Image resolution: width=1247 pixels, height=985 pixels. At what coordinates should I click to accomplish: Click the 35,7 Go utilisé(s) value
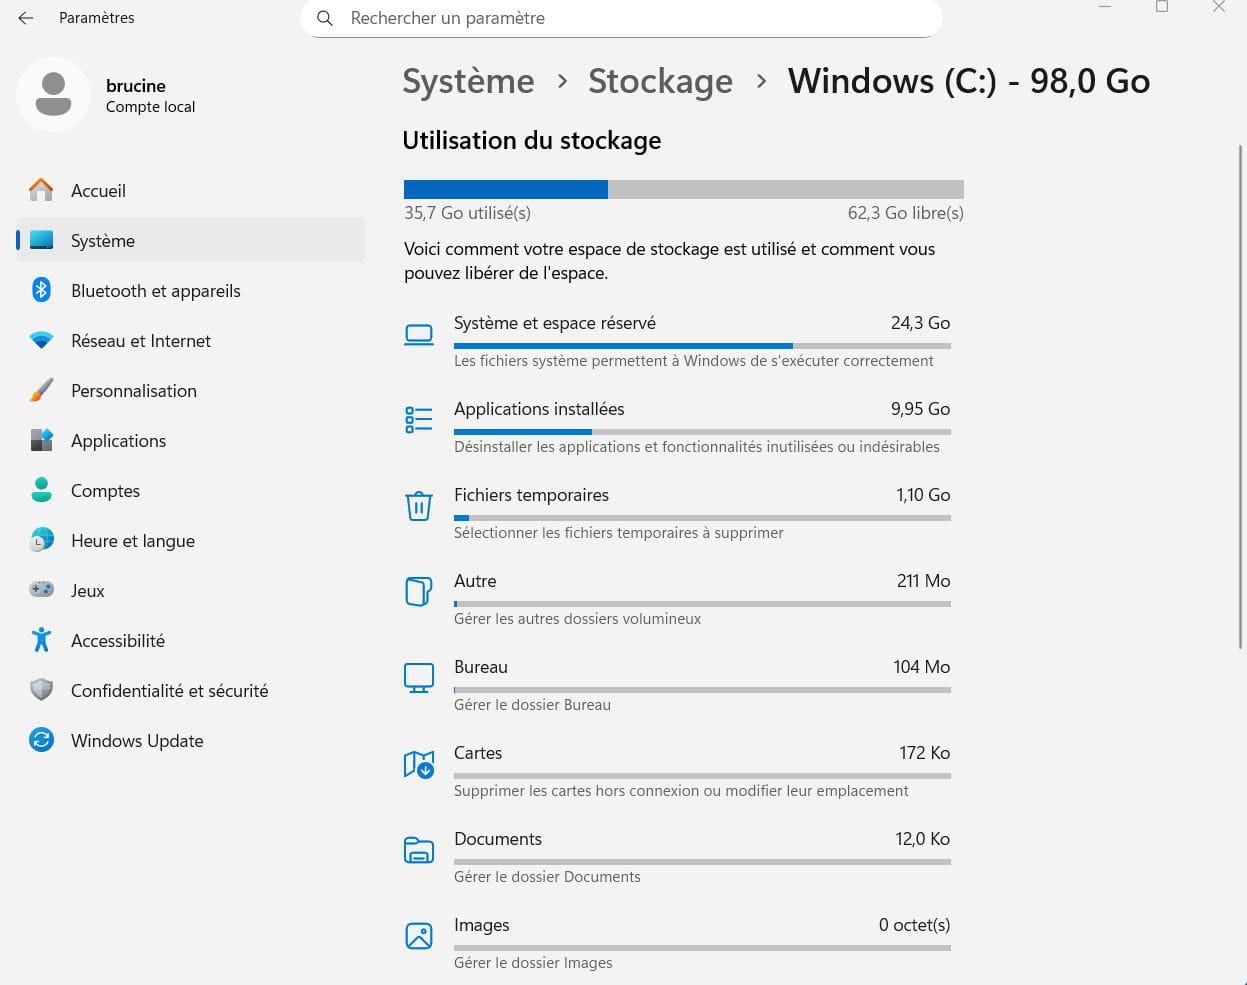point(467,213)
